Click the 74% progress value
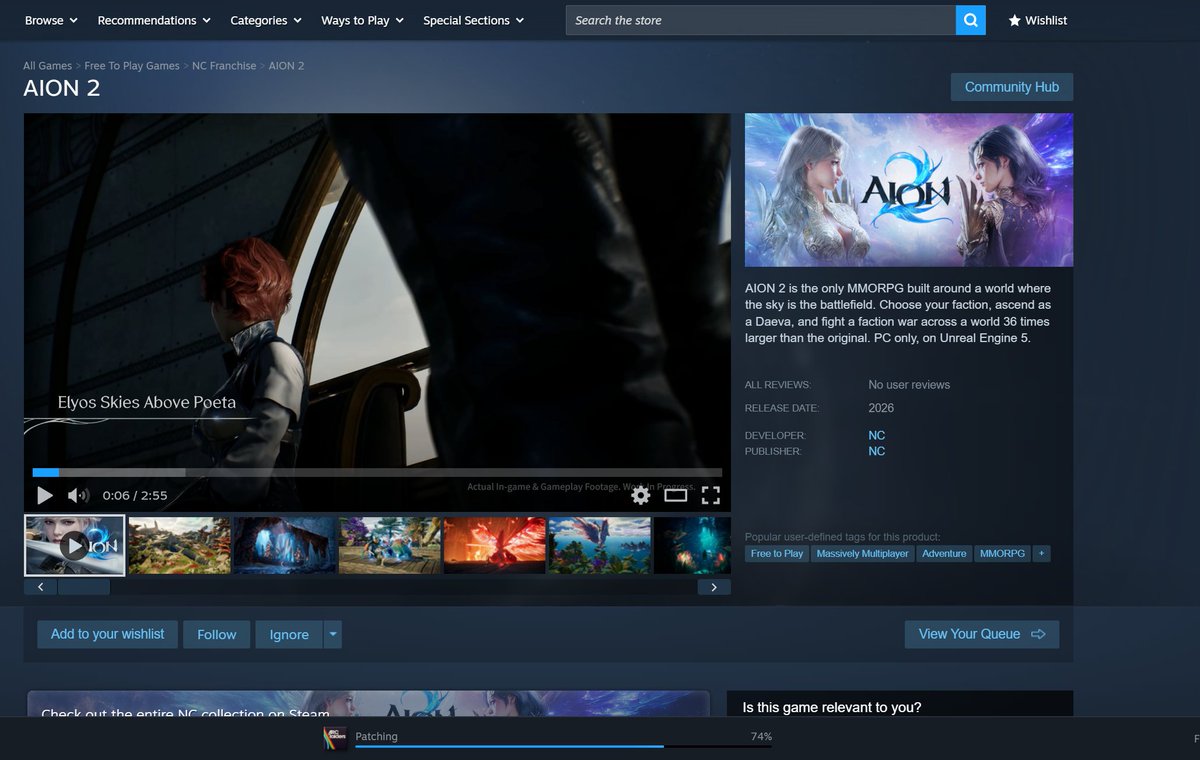Screen dimensions: 1200x760 pyautogui.click(x=761, y=736)
